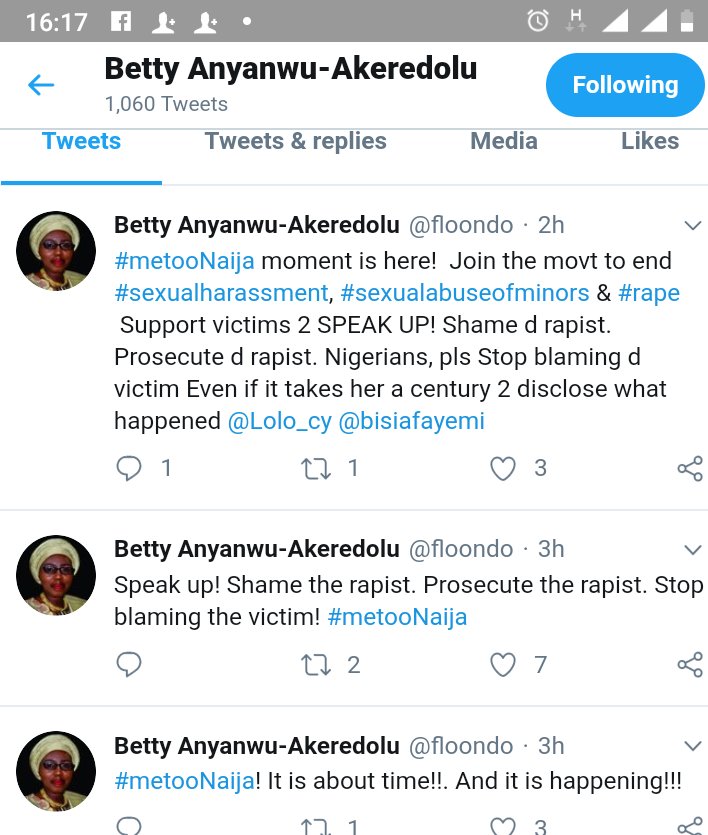Open the #sexualharassment hashtag link
Screen dimensions: 708x835
(221, 293)
